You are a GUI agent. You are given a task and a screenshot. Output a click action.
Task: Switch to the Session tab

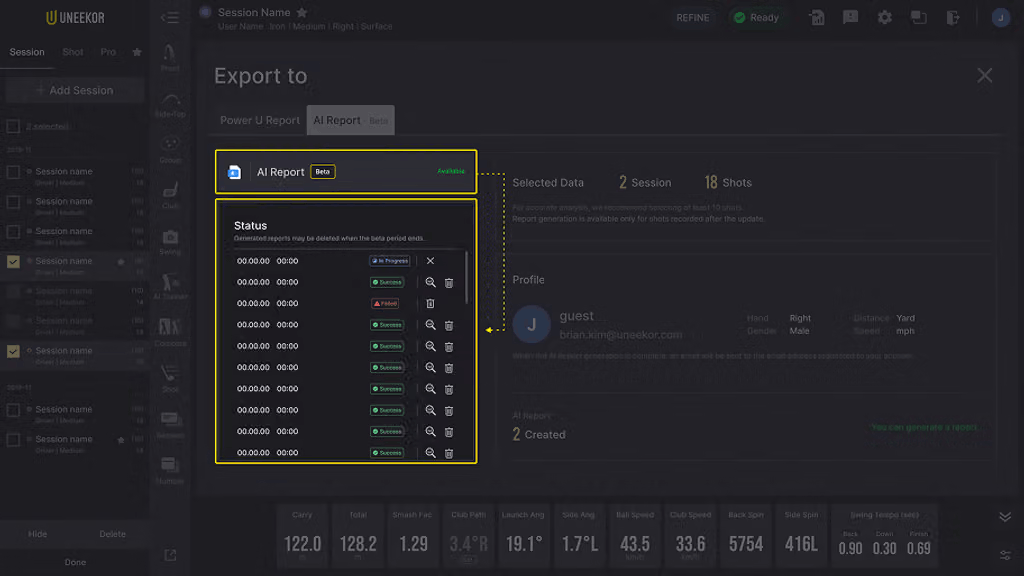27,52
